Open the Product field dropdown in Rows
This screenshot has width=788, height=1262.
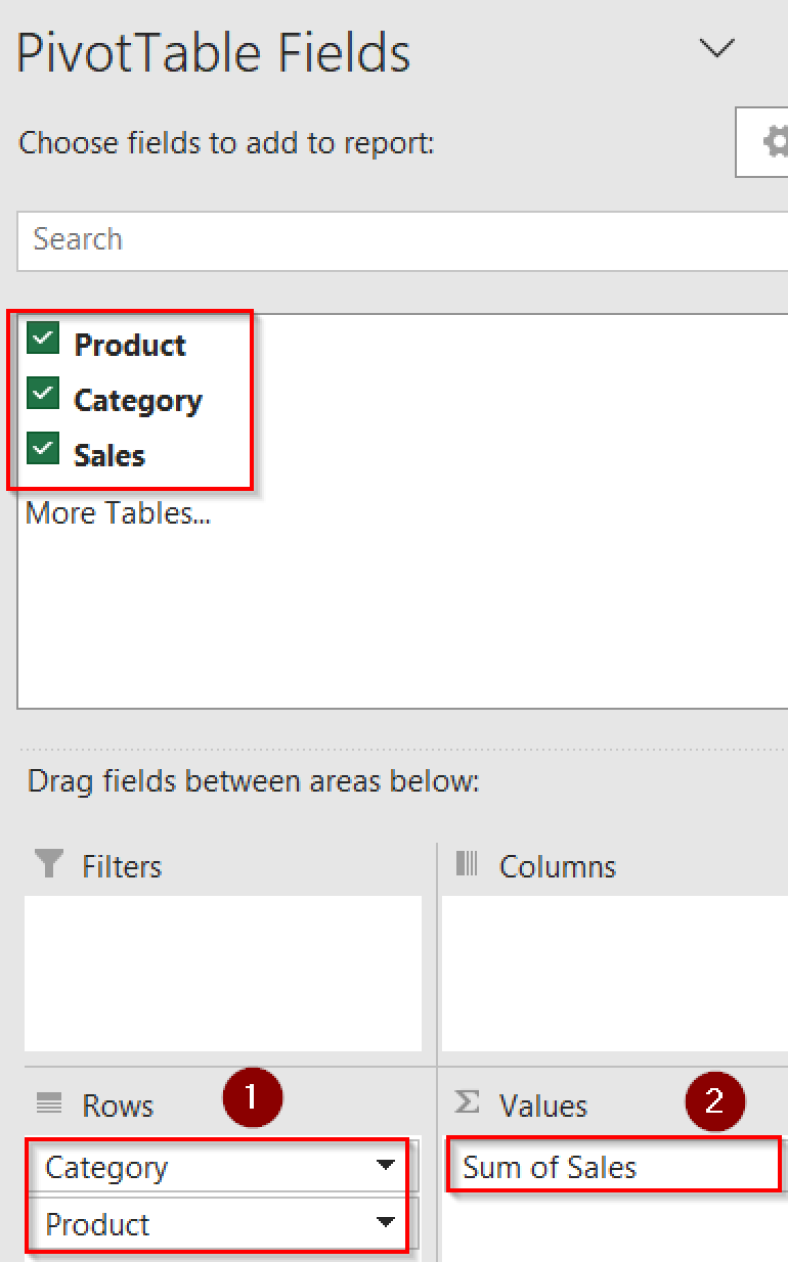pyautogui.click(x=386, y=1224)
